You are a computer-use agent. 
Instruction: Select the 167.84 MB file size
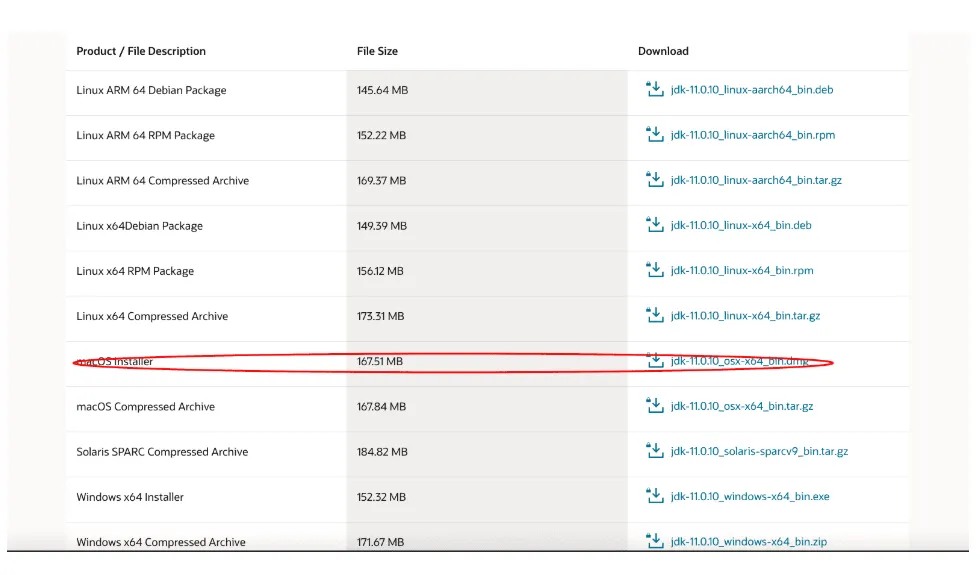click(381, 407)
